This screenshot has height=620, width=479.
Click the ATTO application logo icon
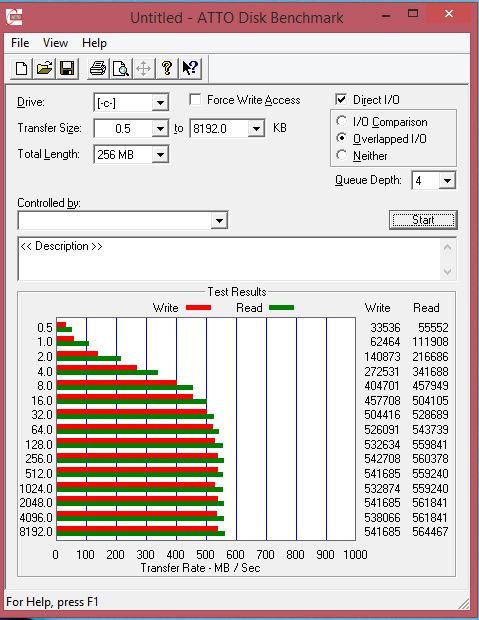(x=14, y=17)
